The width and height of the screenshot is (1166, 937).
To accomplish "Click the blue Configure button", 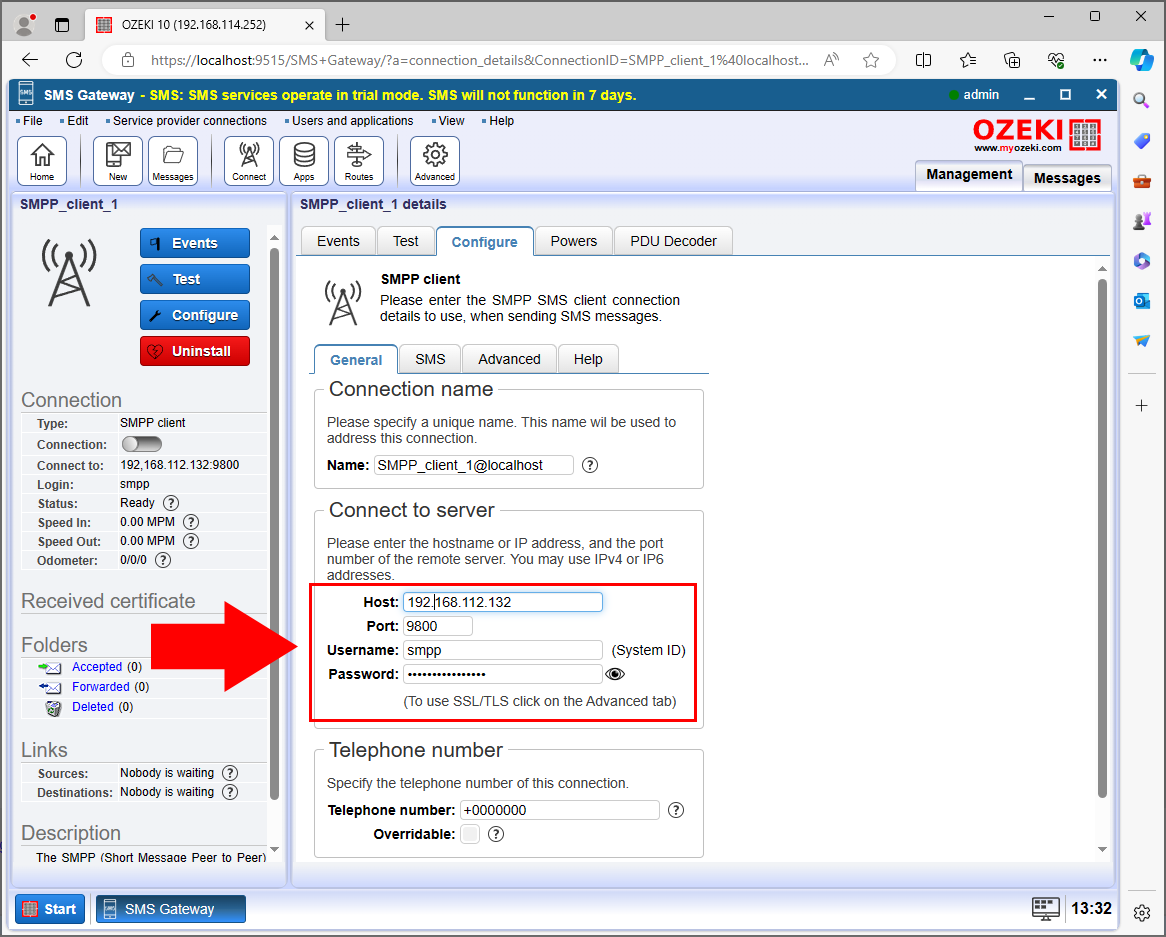I will pos(195,315).
